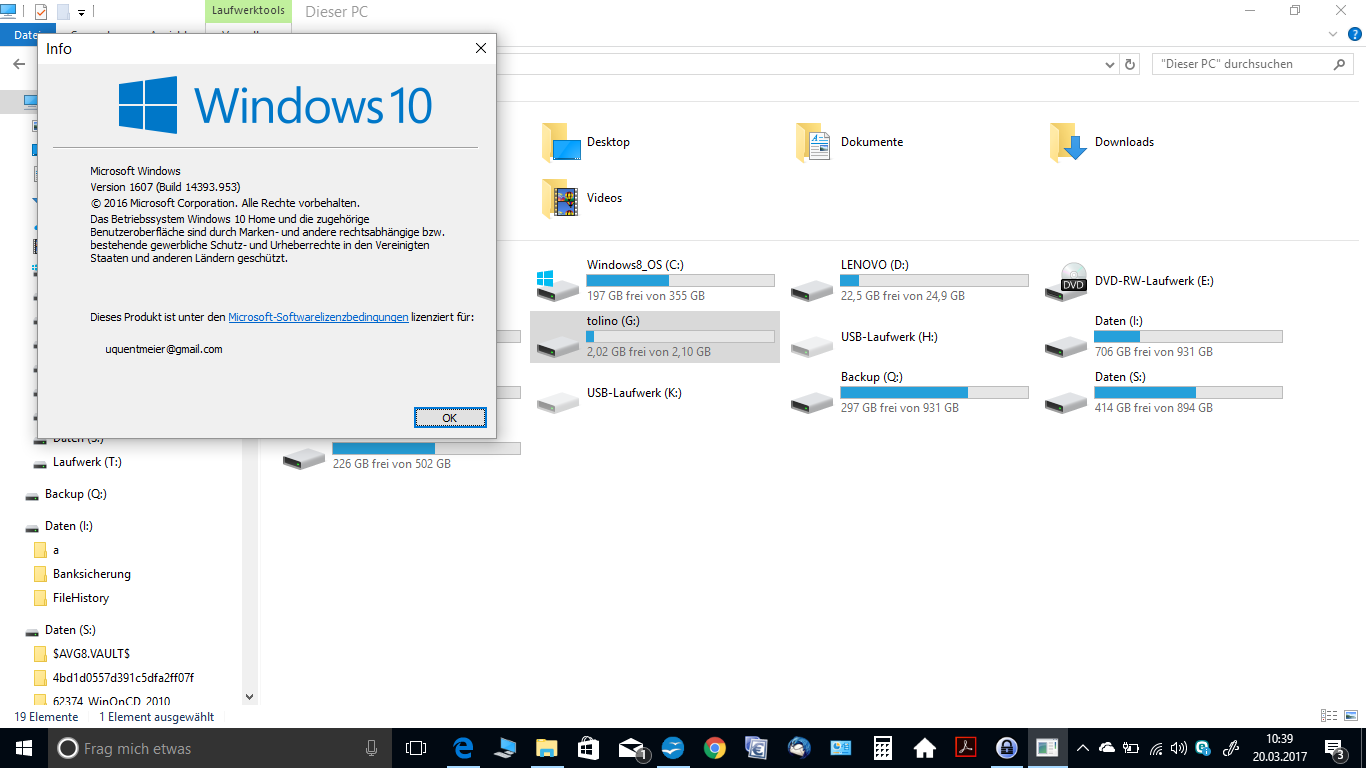Viewport: 1366px width, 768px height.
Task: Open Thunderbird from the taskbar
Action: coord(798,748)
